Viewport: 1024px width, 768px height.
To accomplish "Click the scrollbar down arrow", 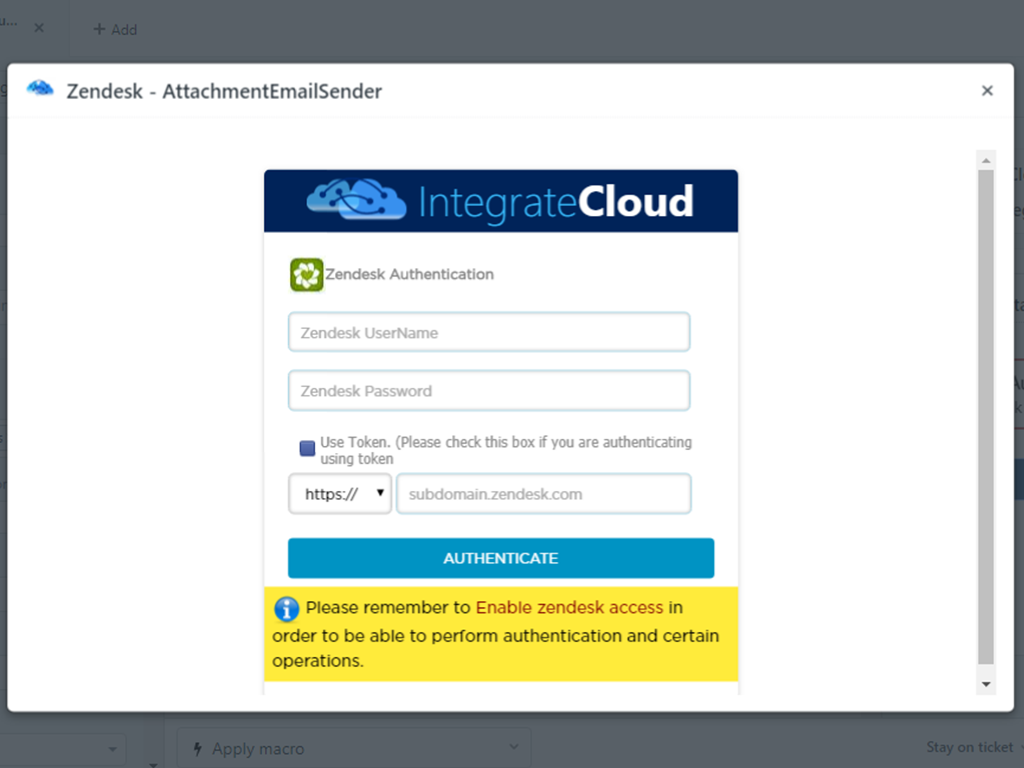I will tap(986, 684).
